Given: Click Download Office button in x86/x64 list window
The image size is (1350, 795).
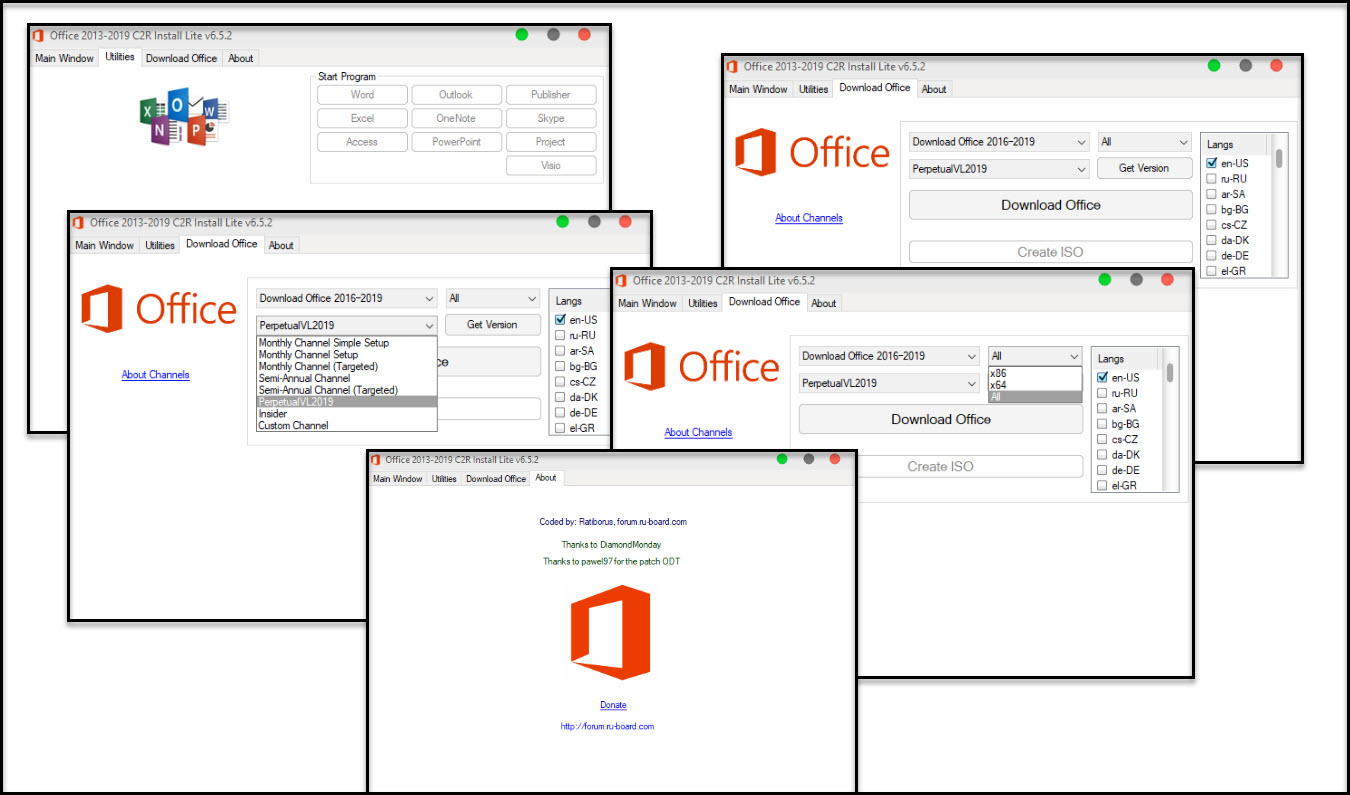Looking at the screenshot, I should (x=941, y=419).
